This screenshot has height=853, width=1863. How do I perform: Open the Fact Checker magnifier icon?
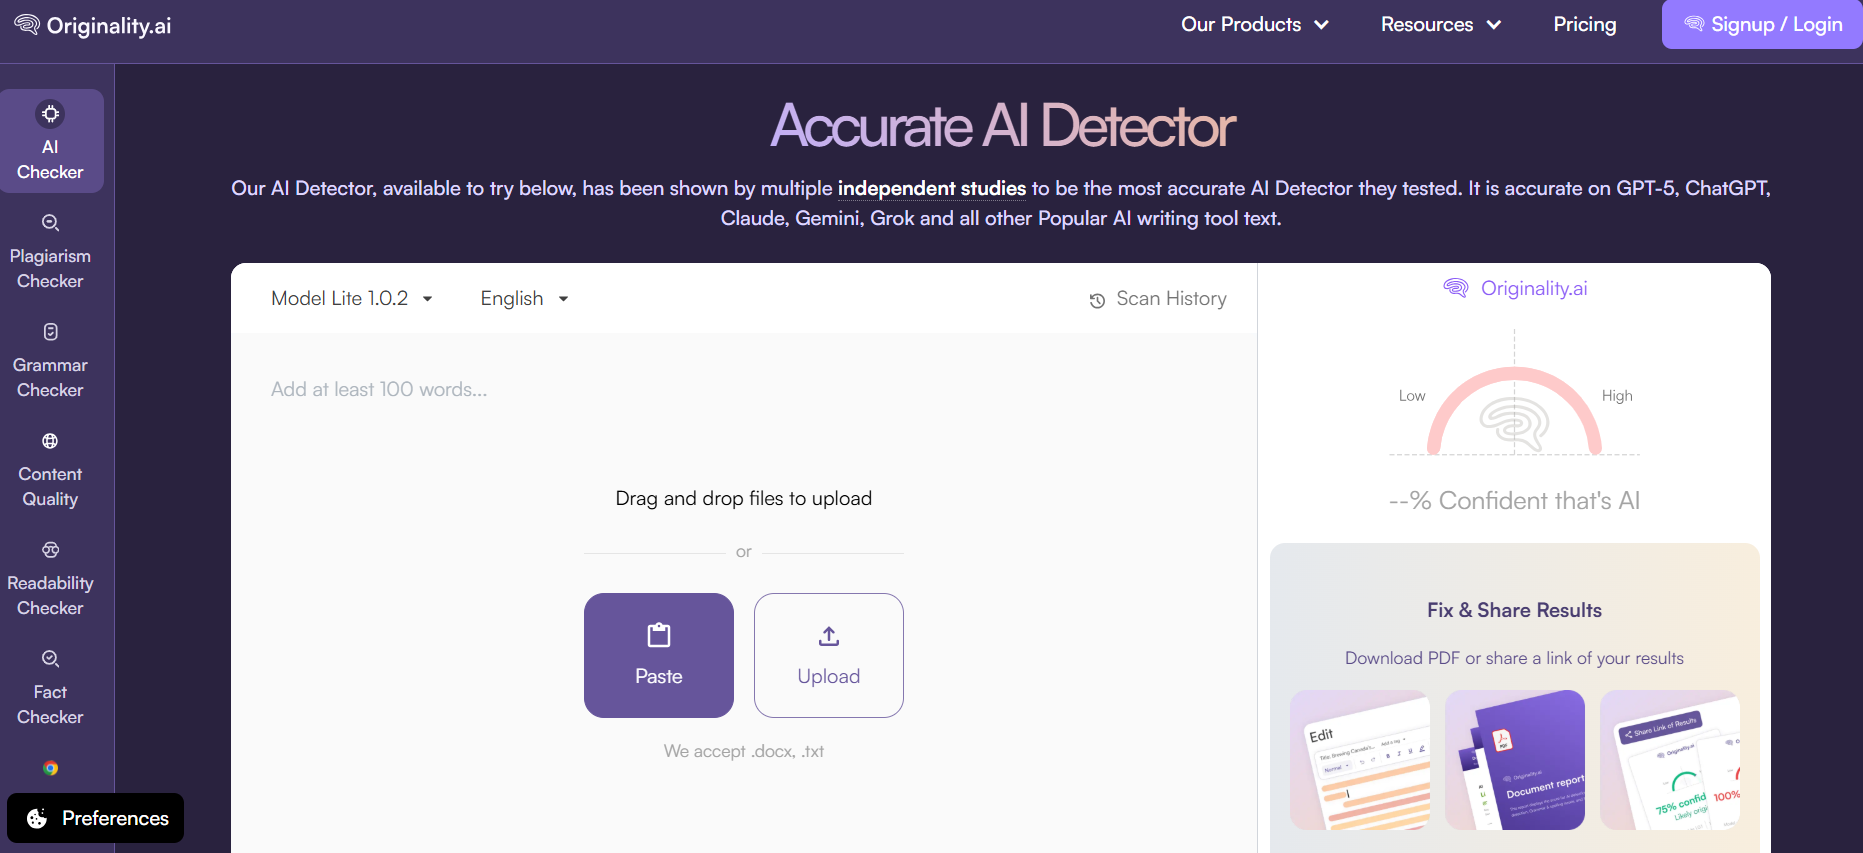pos(50,659)
